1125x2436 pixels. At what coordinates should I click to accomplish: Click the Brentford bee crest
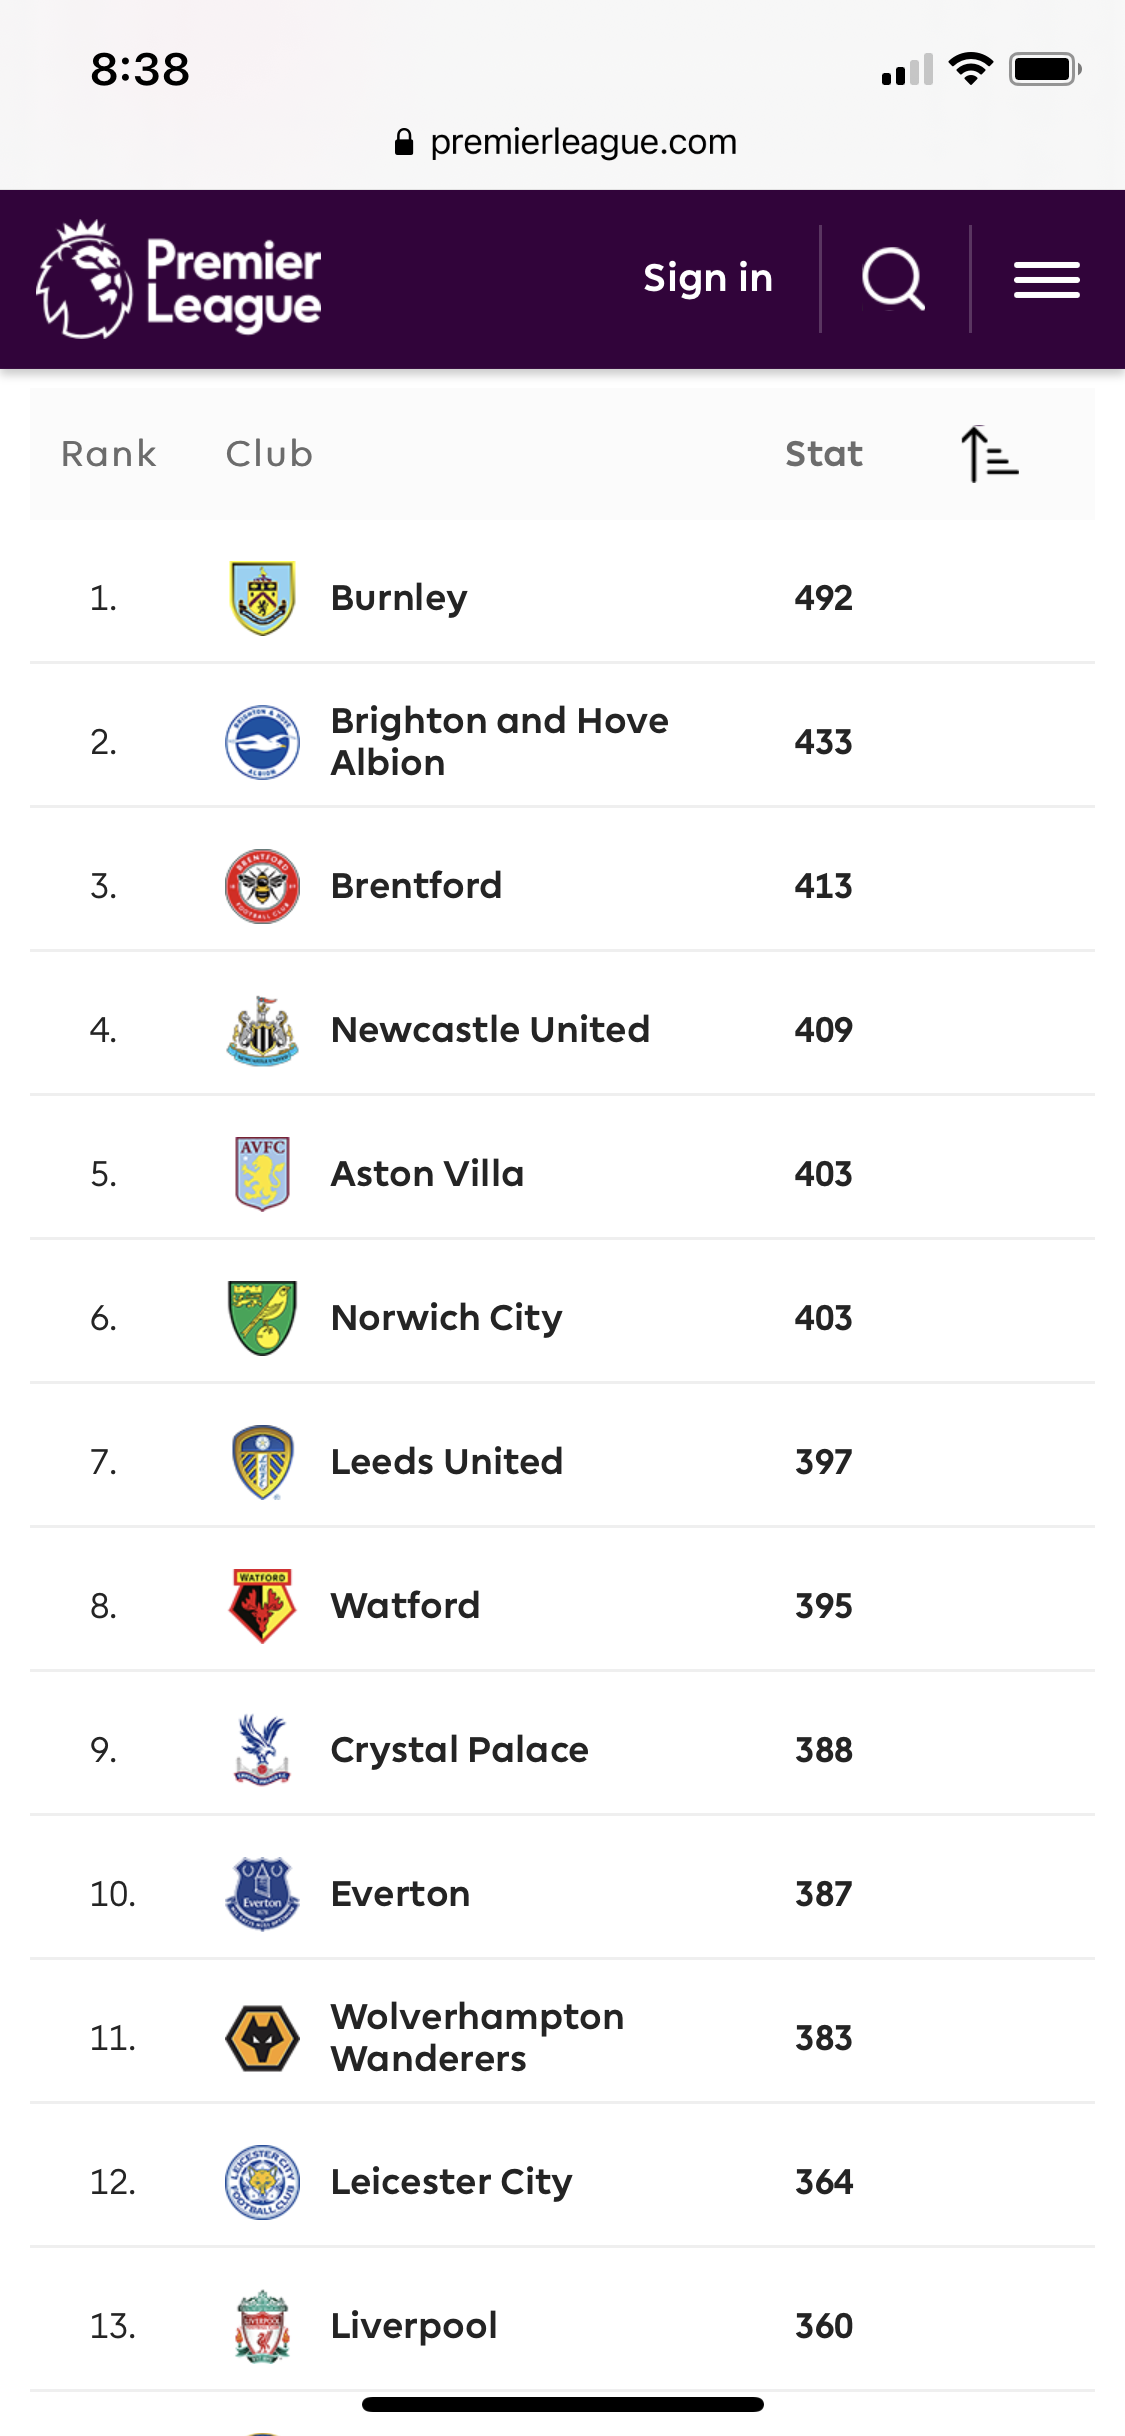pos(262,886)
